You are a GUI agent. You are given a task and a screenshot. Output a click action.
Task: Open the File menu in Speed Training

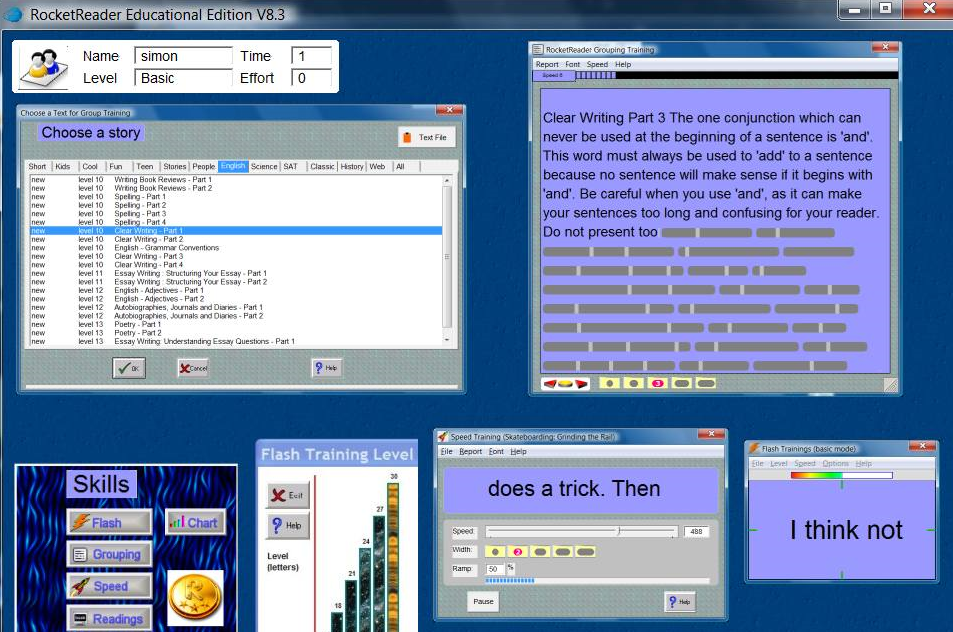(447, 452)
